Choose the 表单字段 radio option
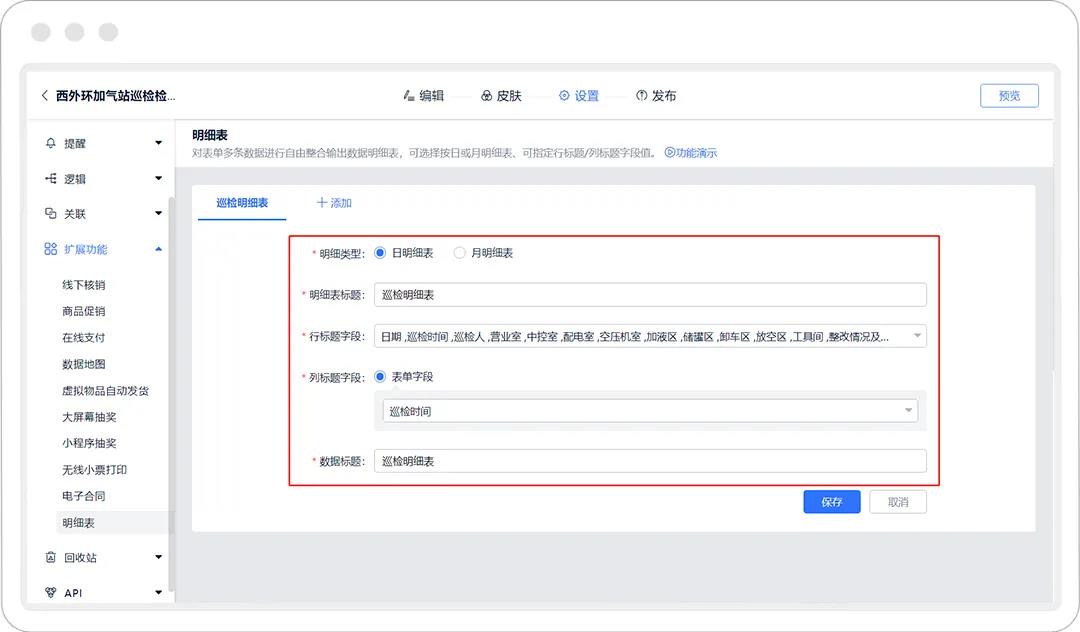The width and height of the screenshot is (1080, 632). 380,377
